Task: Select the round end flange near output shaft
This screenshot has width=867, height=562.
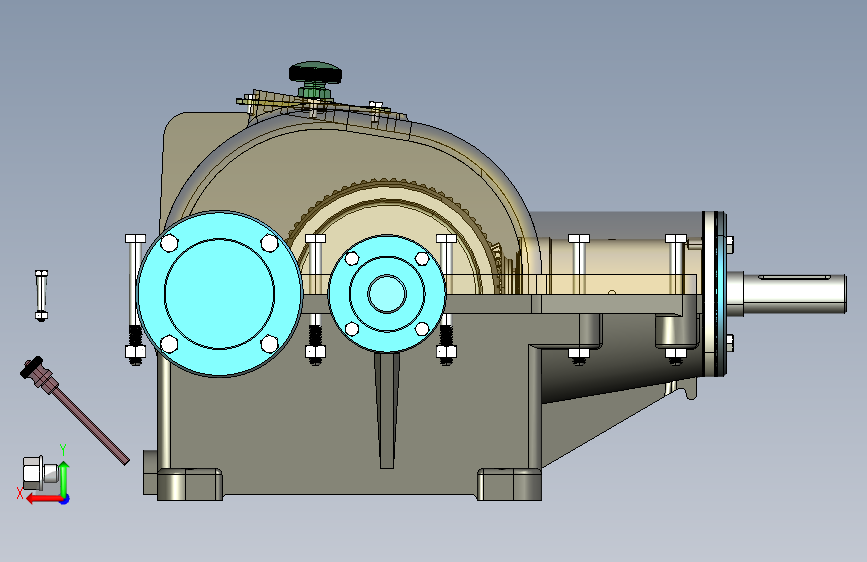Action: tap(714, 294)
